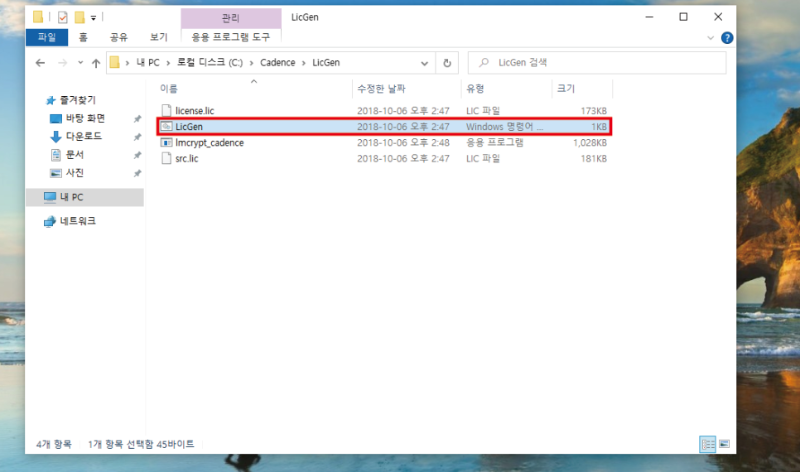Switch to details view in status bar
This screenshot has width=800, height=472.
pyautogui.click(x=707, y=444)
